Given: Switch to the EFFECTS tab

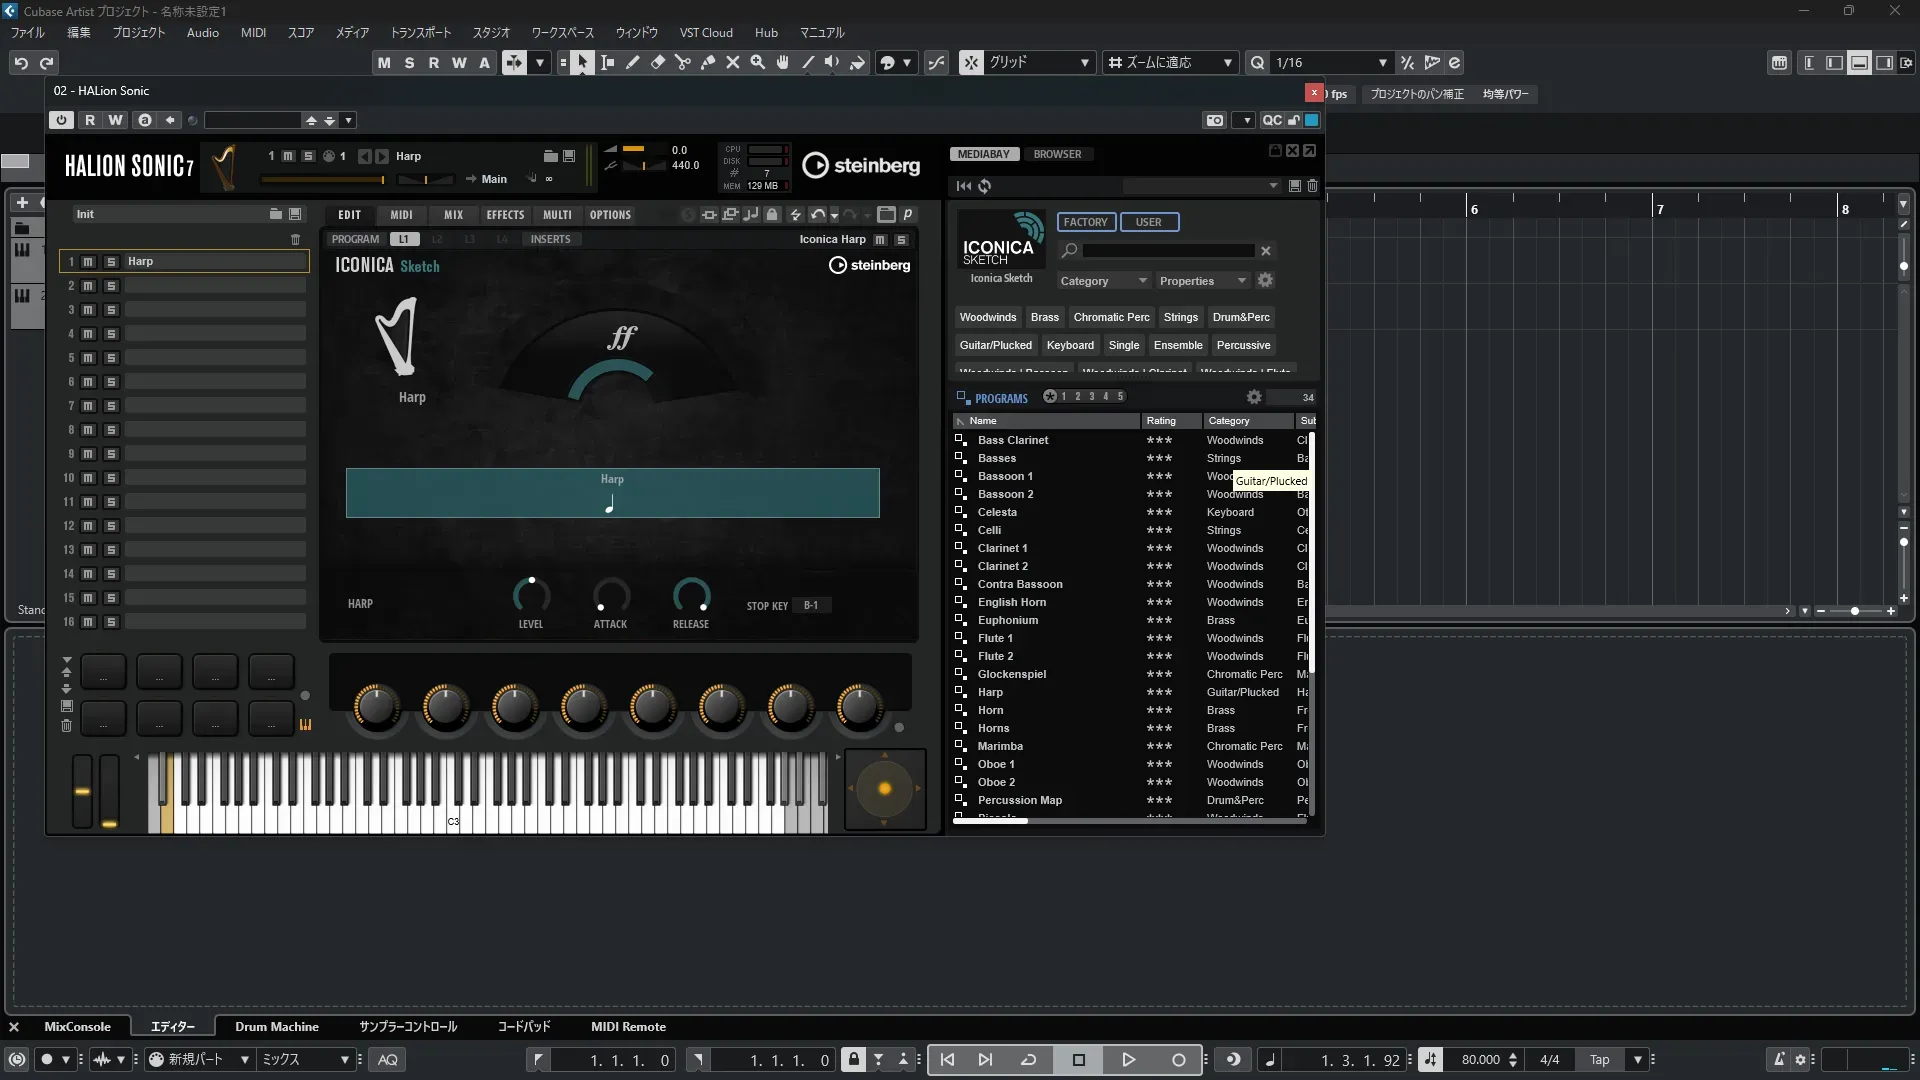Looking at the screenshot, I should pos(505,215).
